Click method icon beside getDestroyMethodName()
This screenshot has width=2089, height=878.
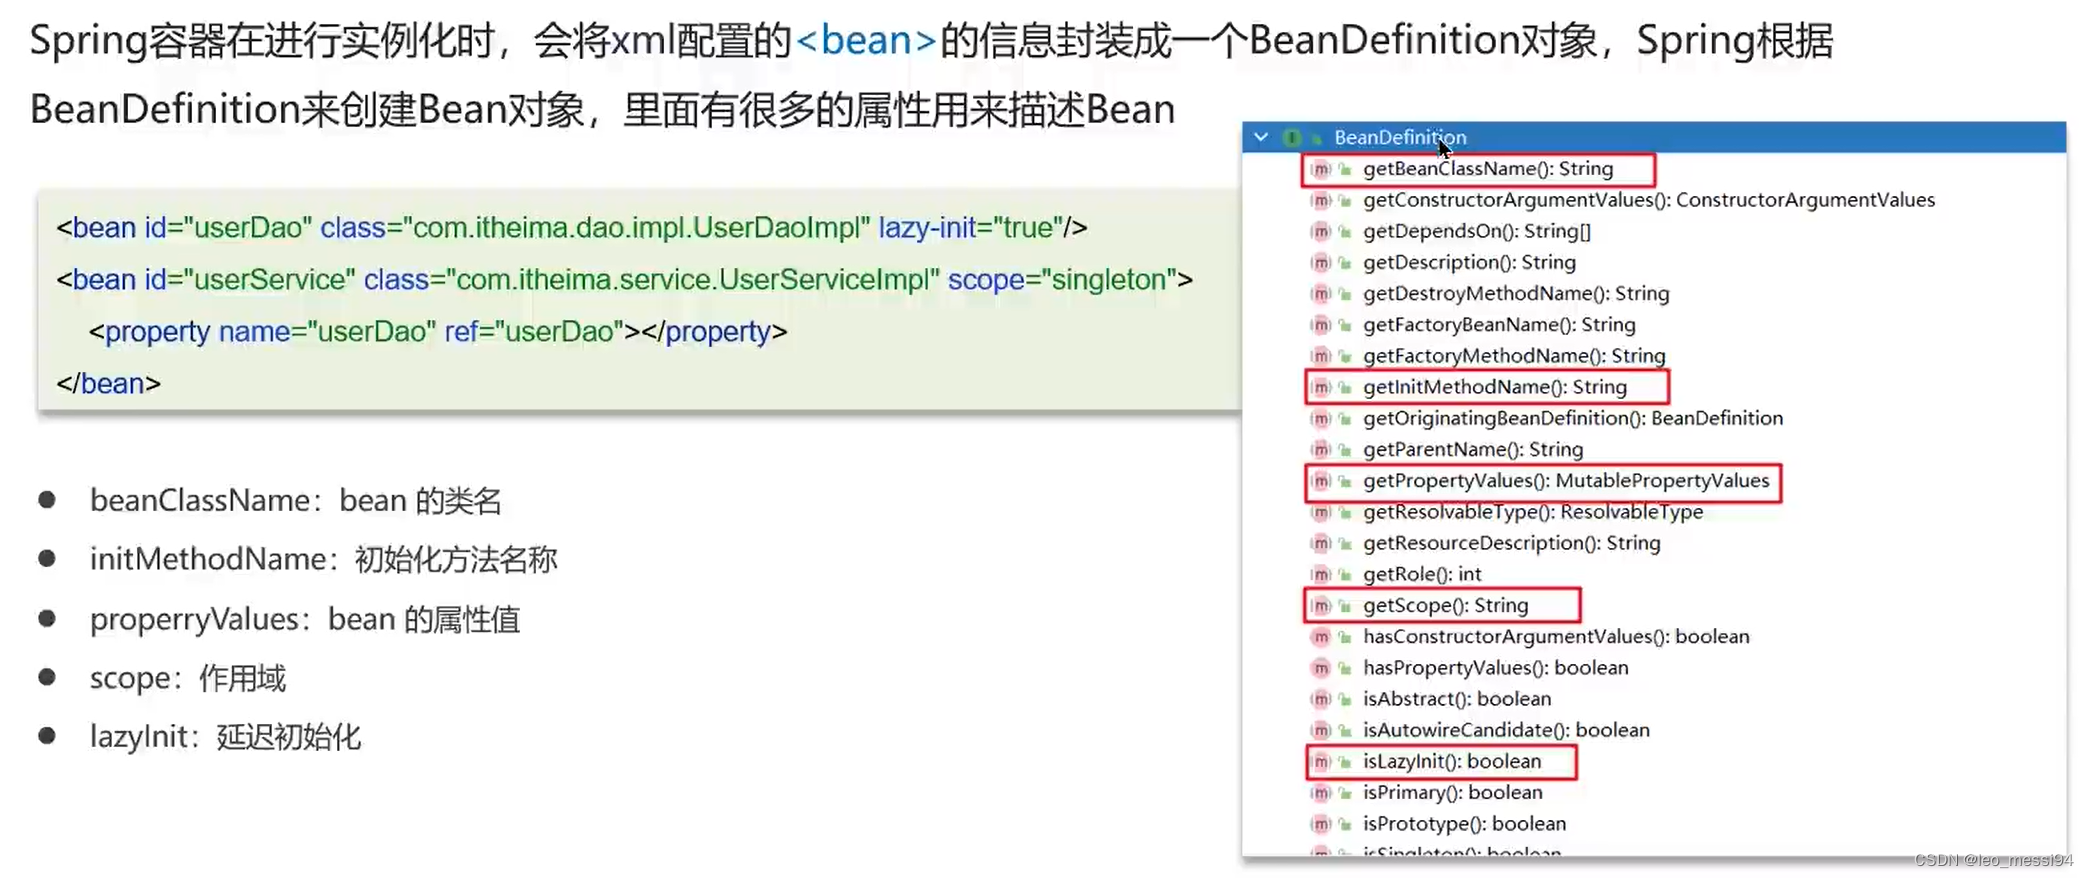(1321, 294)
